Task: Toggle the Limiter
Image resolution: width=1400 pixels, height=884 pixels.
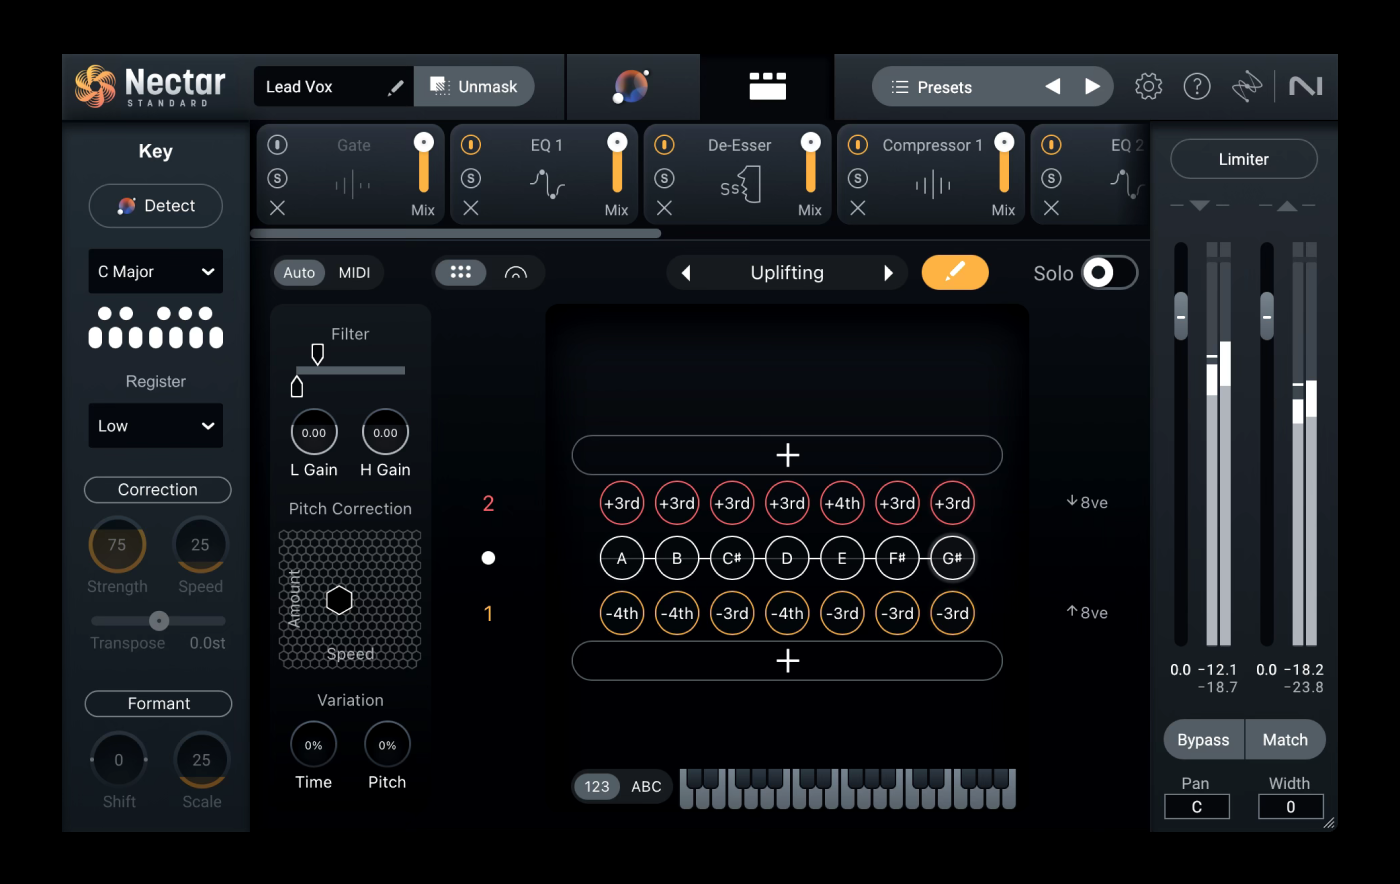Action: 1243,159
